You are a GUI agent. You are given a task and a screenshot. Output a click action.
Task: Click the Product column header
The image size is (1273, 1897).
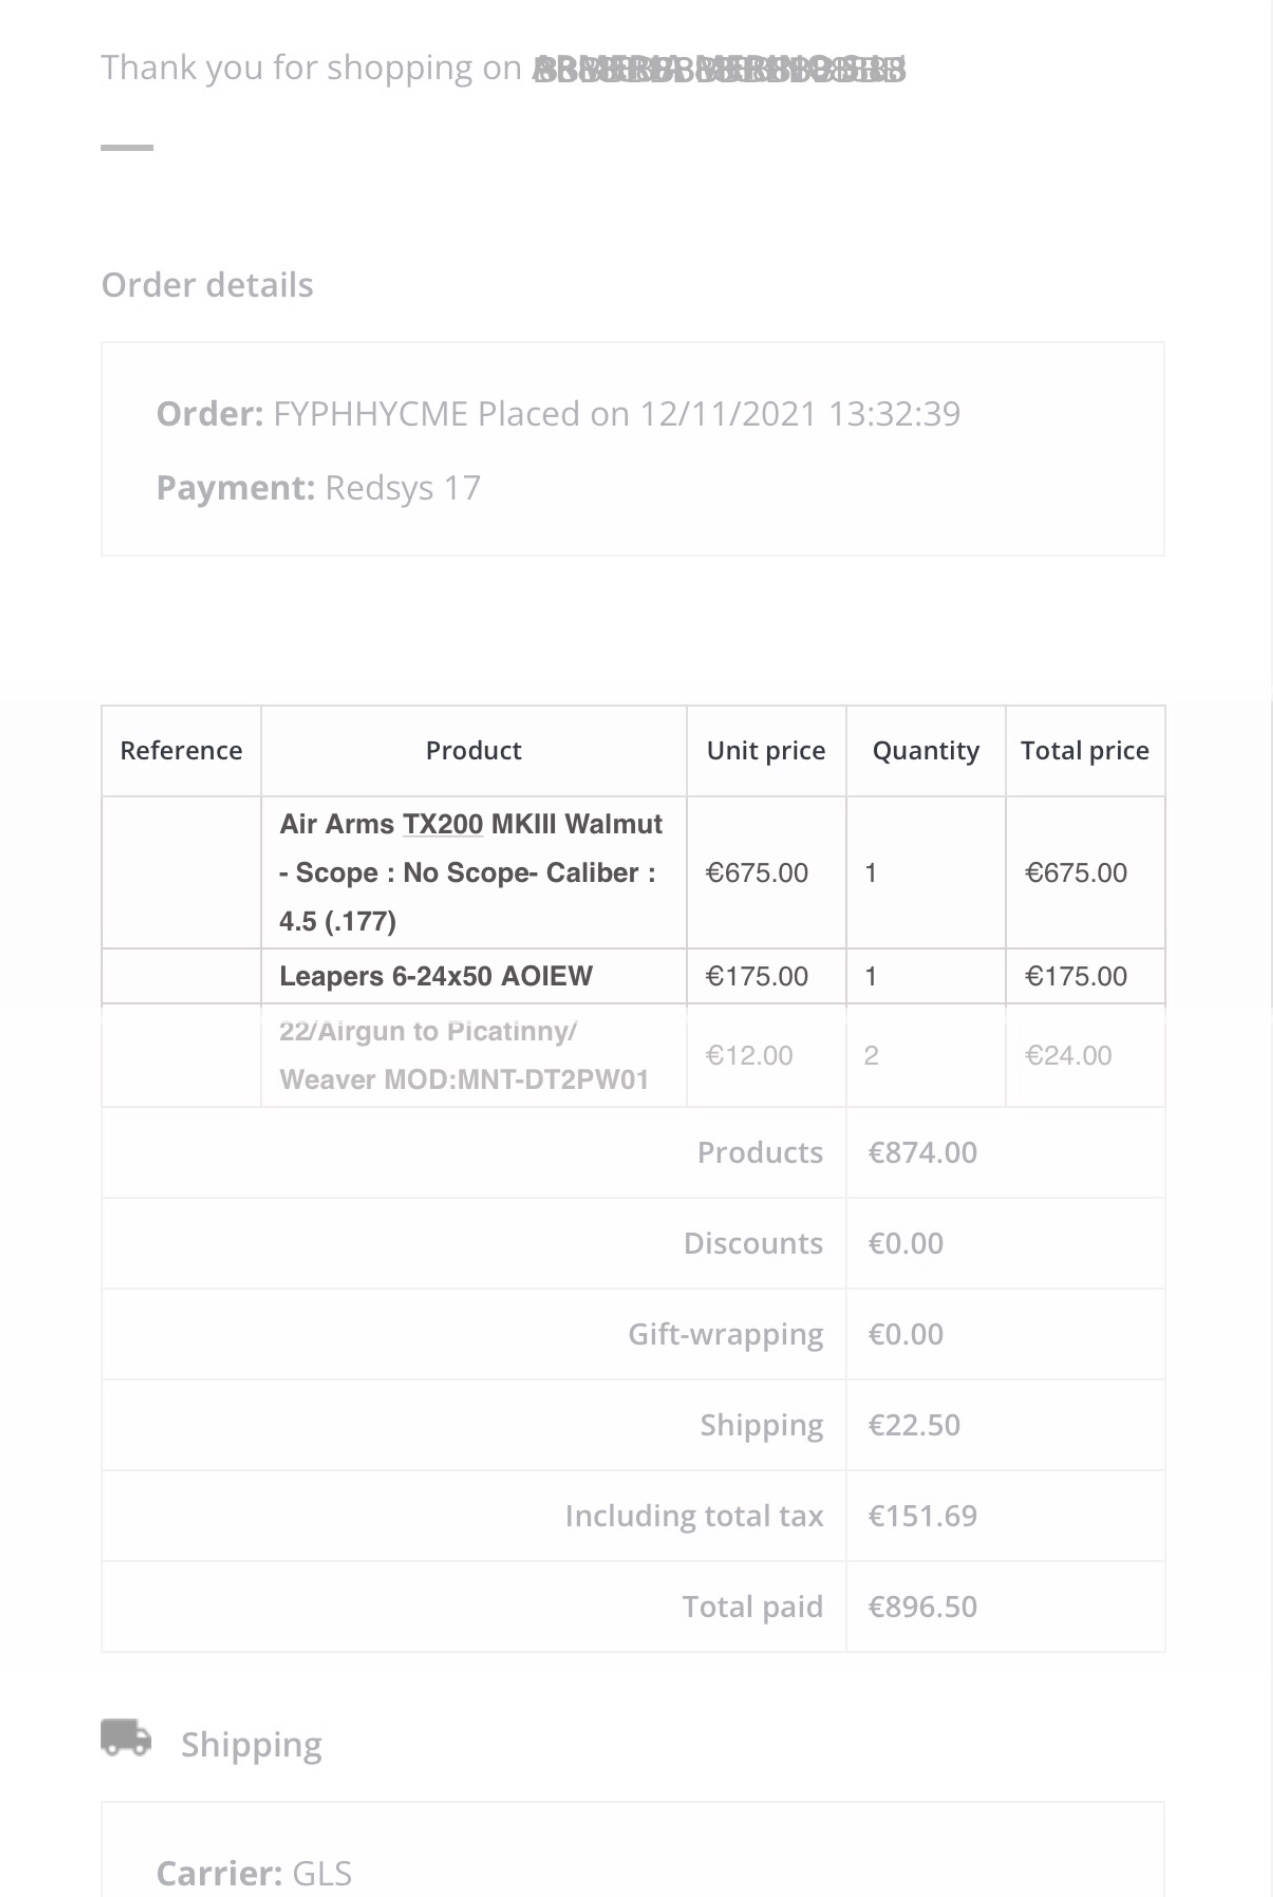pyautogui.click(x=473, y=751)
